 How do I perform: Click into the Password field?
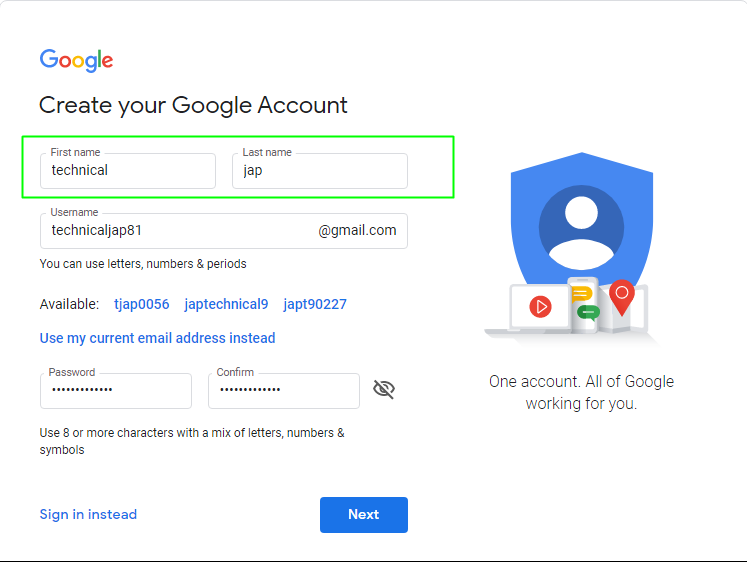116,391
